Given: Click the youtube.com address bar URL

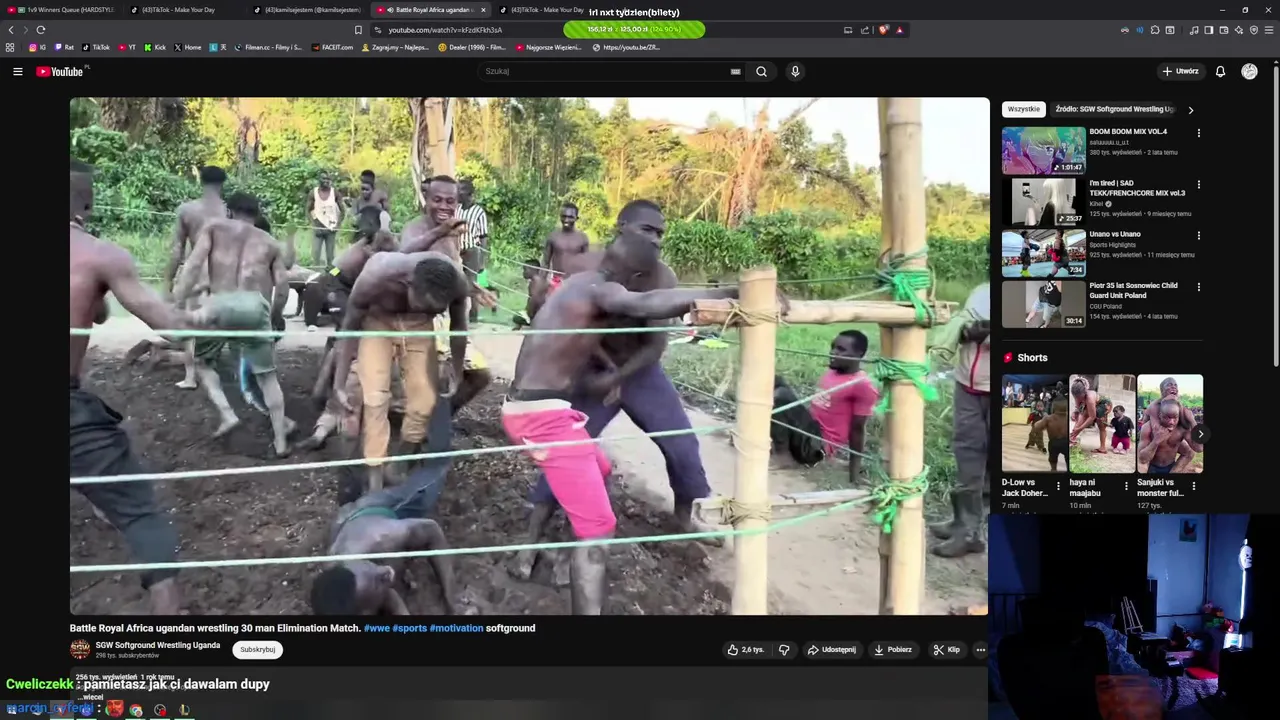Looking at the screenshot, I should click(x=445, y=30).
